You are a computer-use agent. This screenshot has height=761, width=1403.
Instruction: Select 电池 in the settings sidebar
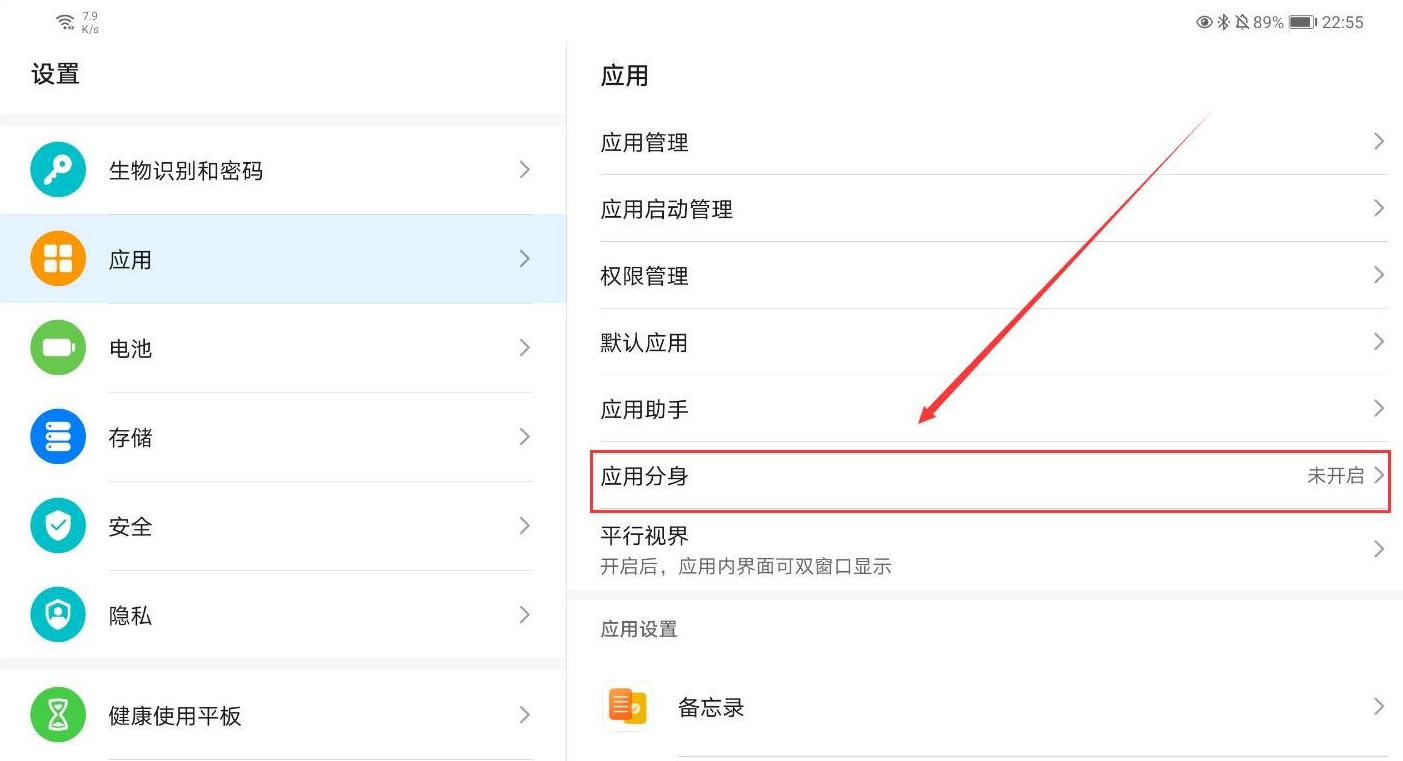(282, 348)
